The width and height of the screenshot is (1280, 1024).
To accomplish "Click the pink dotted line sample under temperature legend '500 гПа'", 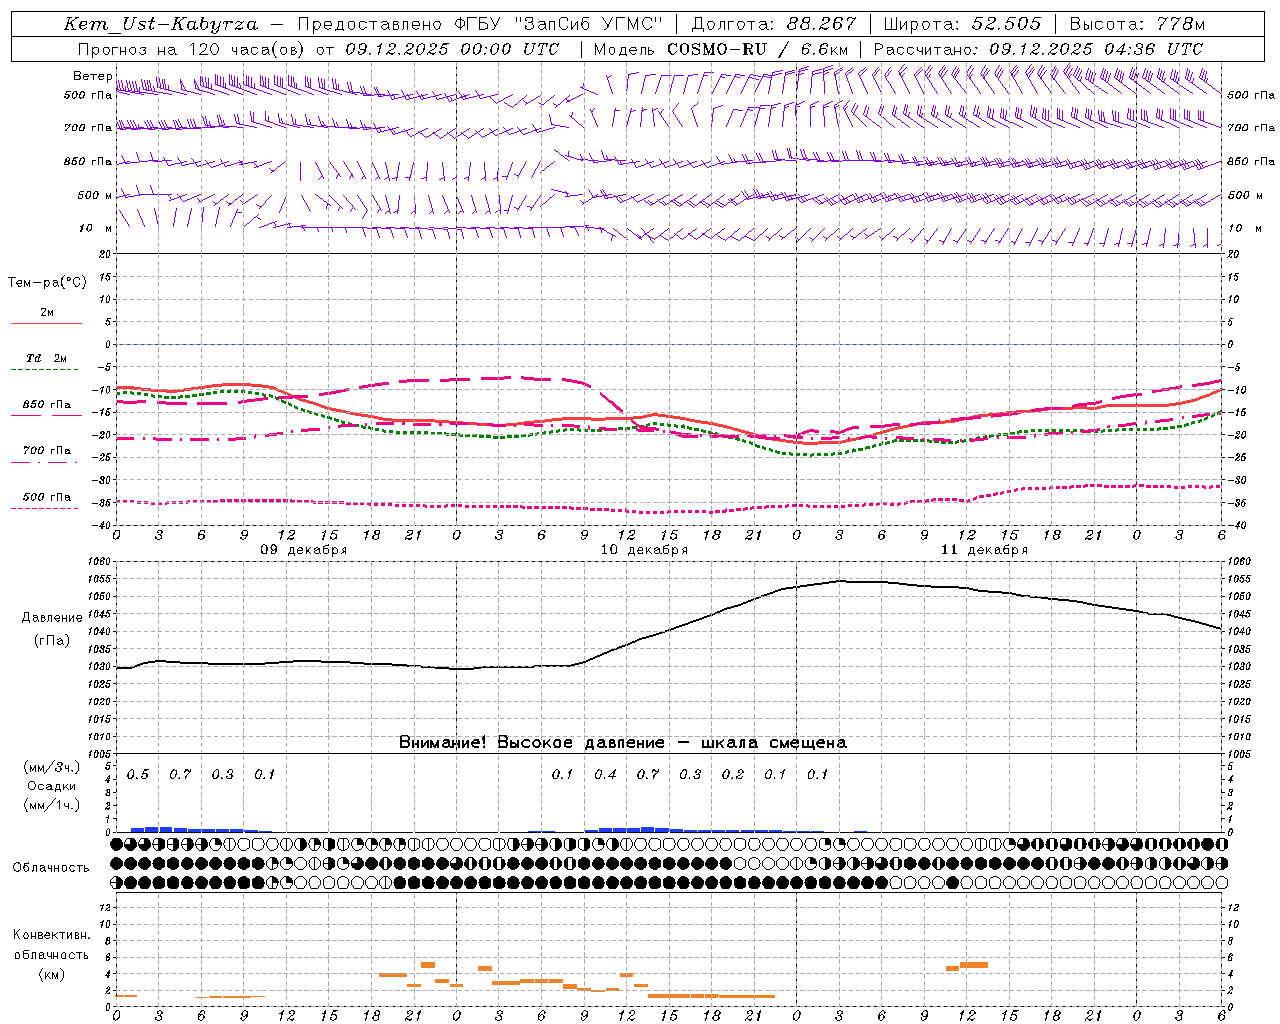I will point(46,508).
